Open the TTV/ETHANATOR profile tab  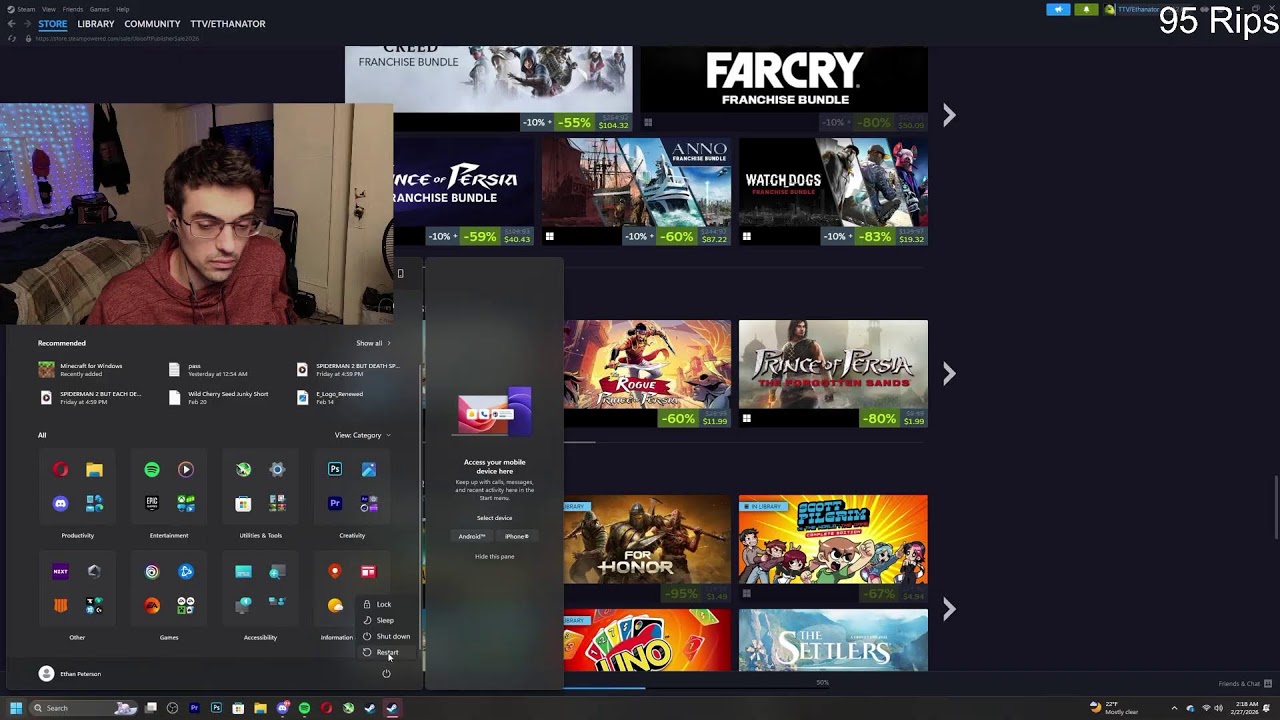228,24
